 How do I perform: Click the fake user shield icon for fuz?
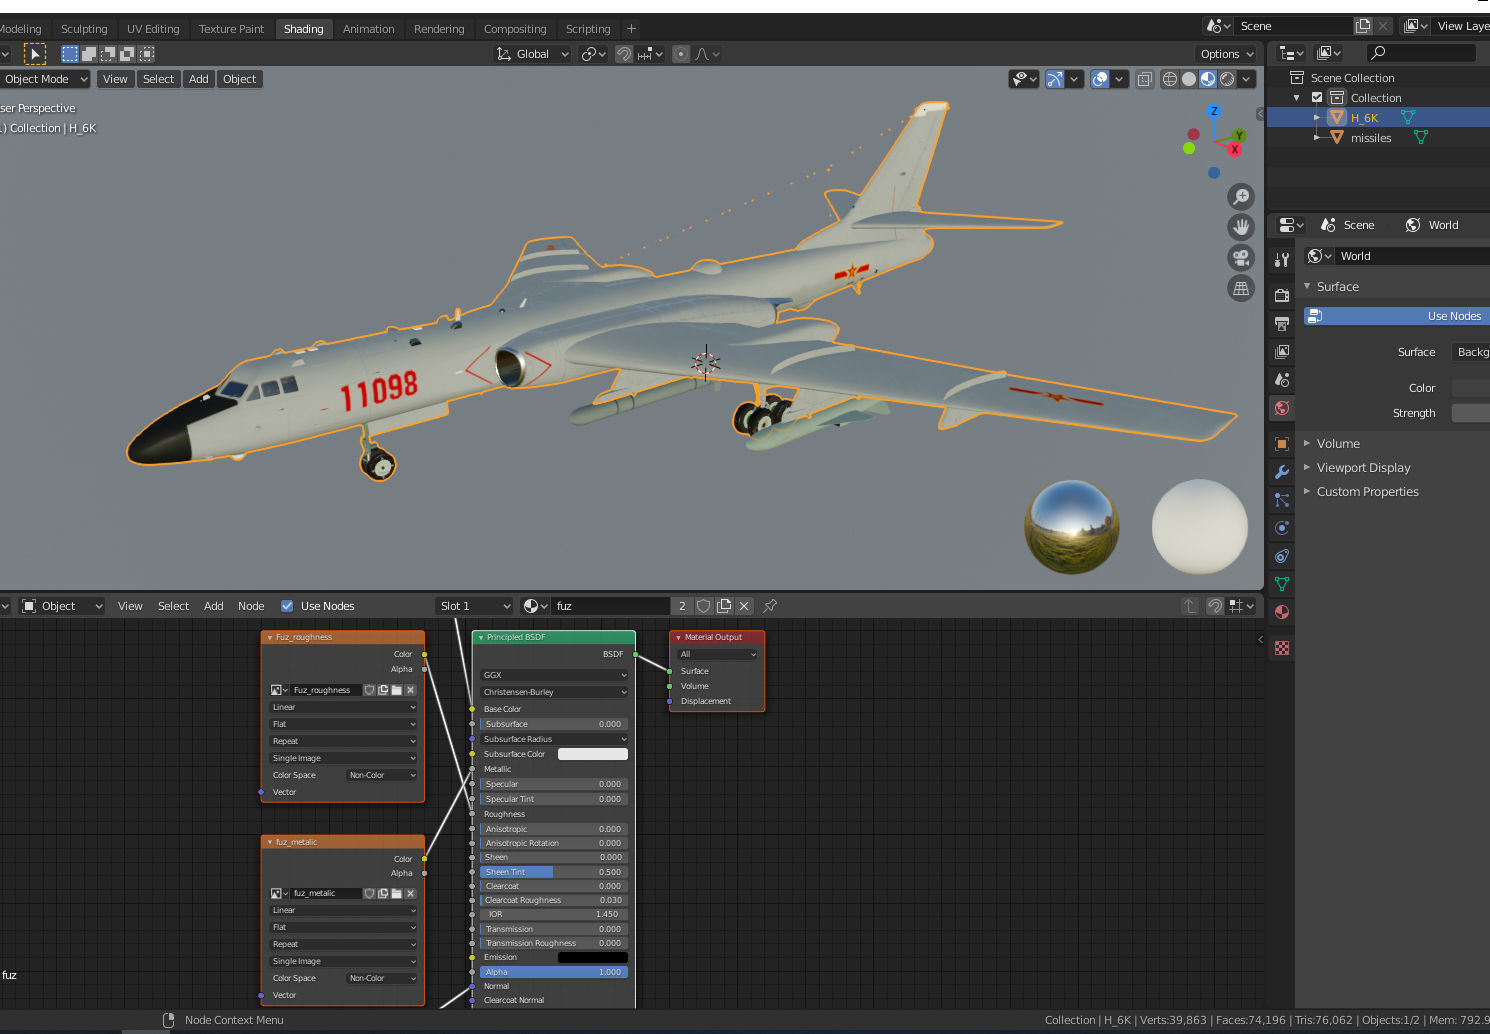[704, 606]
